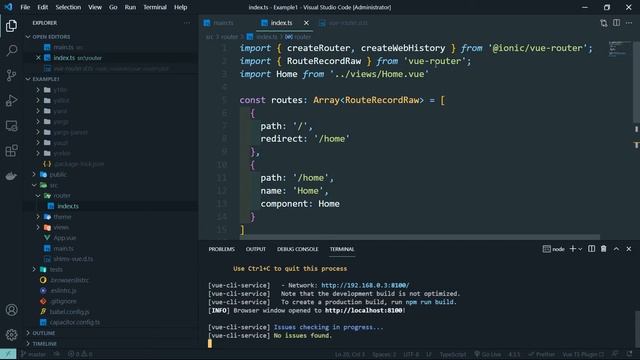Close the index.ts editor tab
640x360 pixels.
306,23
